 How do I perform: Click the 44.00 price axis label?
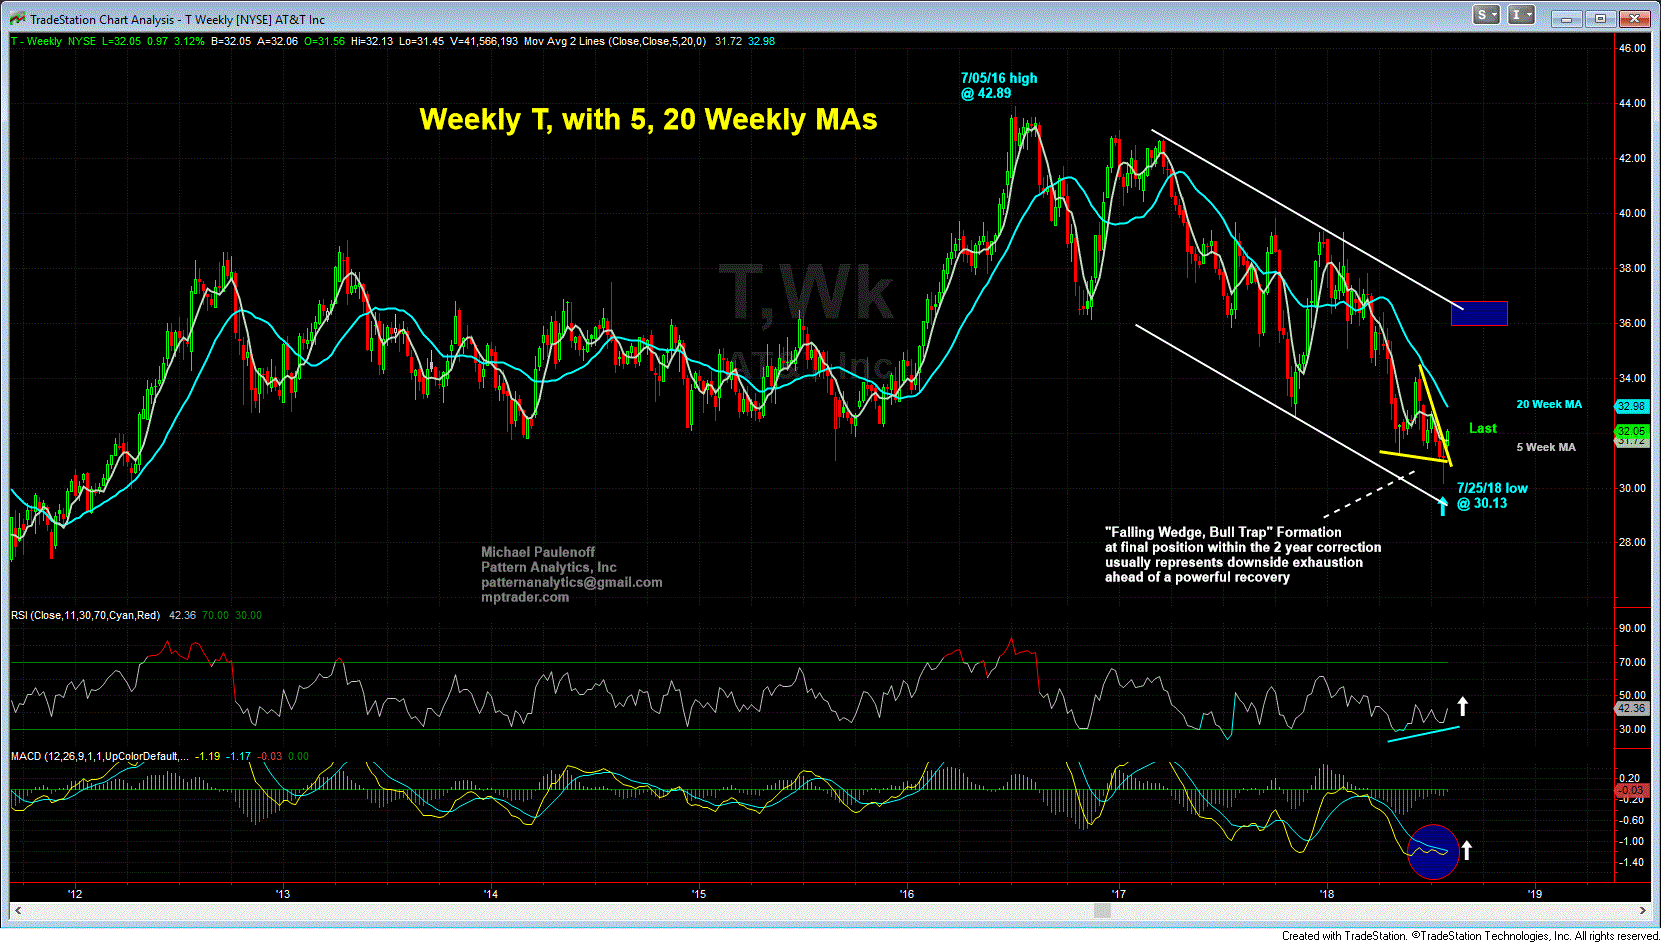pos(1632,104)
